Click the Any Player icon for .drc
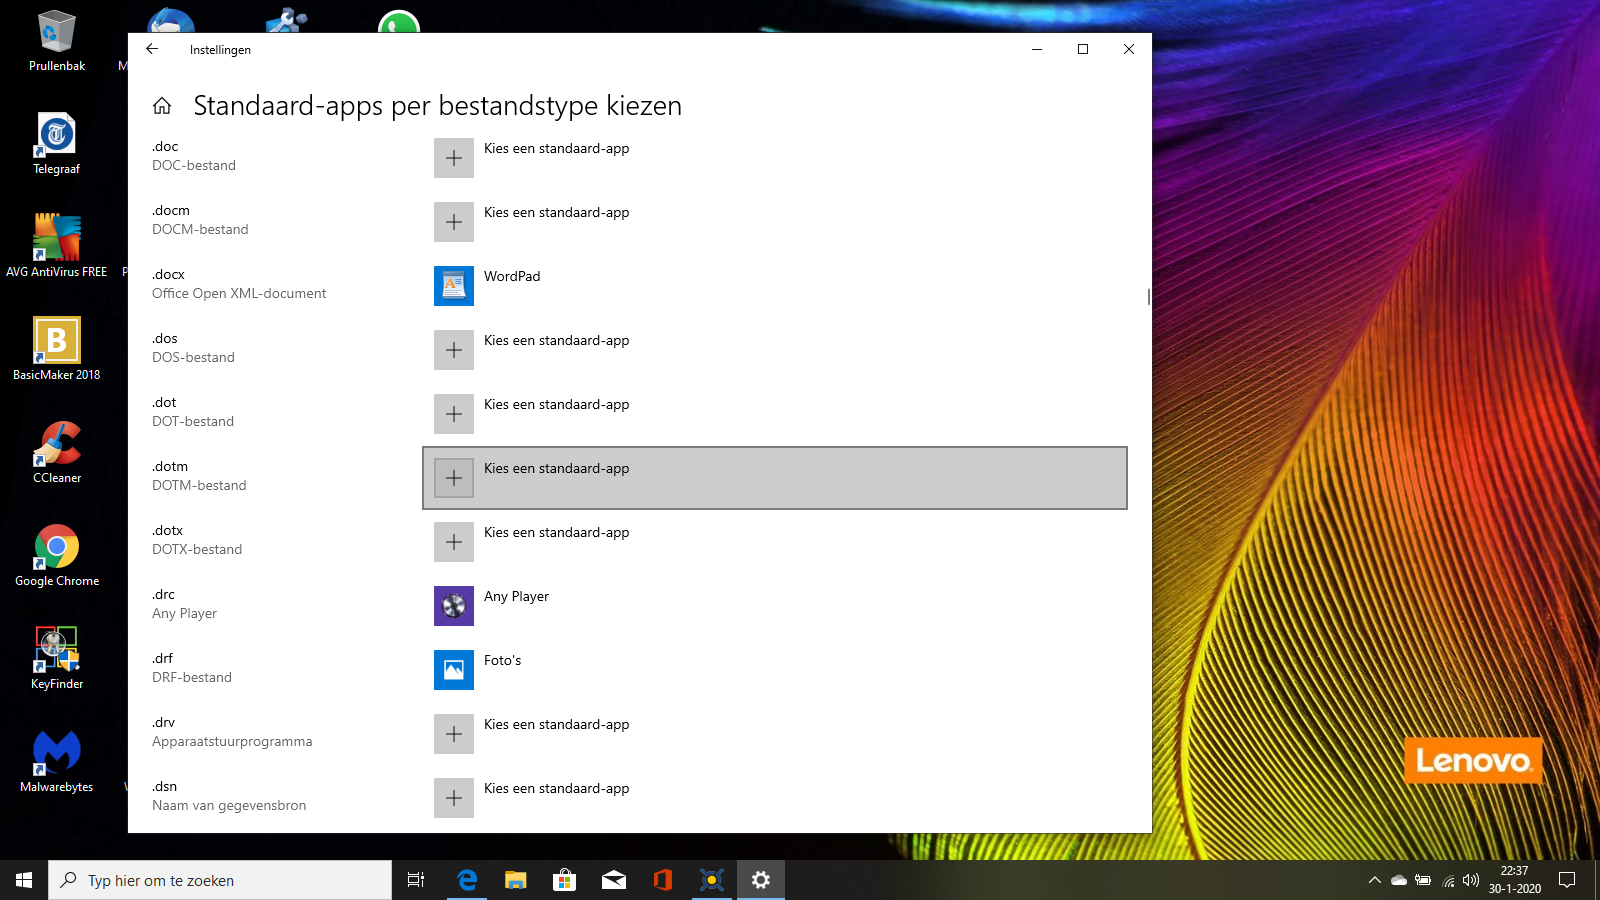 coord(453,606)
